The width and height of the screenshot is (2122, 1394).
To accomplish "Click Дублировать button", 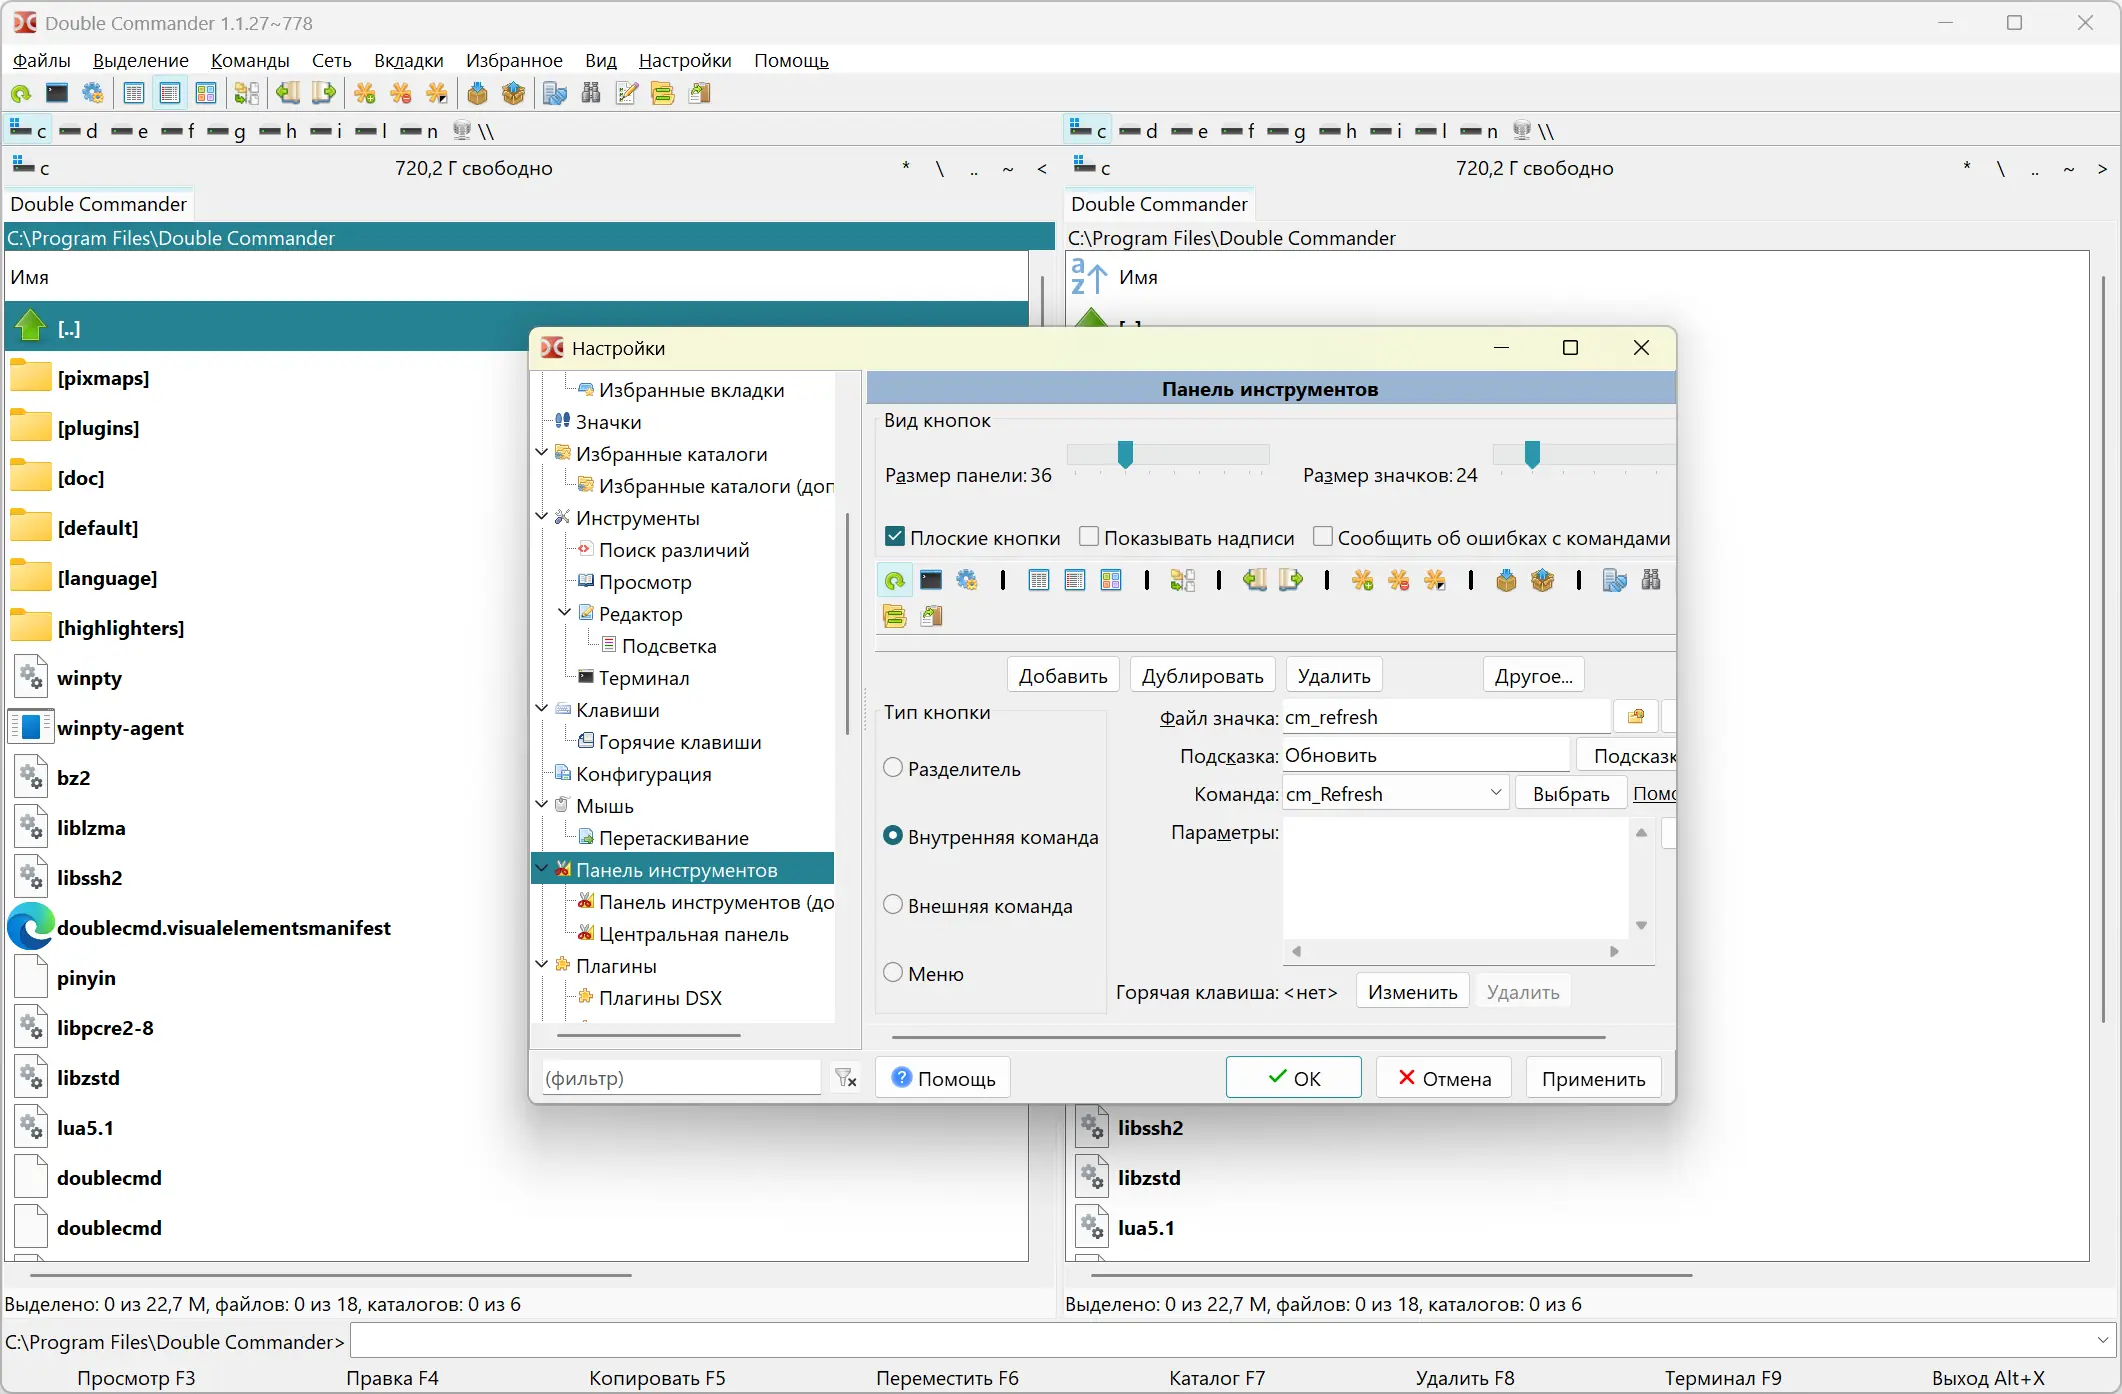I will (x=1202, y=676).
